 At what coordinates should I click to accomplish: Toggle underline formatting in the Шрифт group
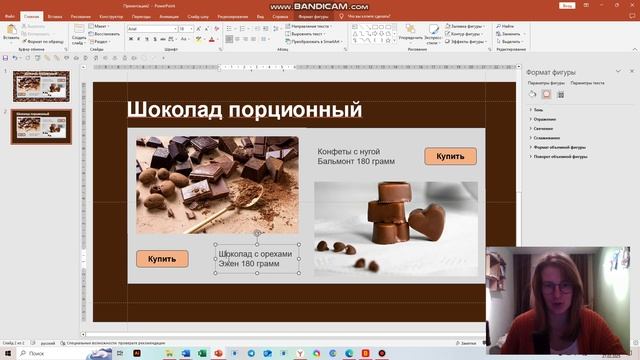tap(147, 39)
